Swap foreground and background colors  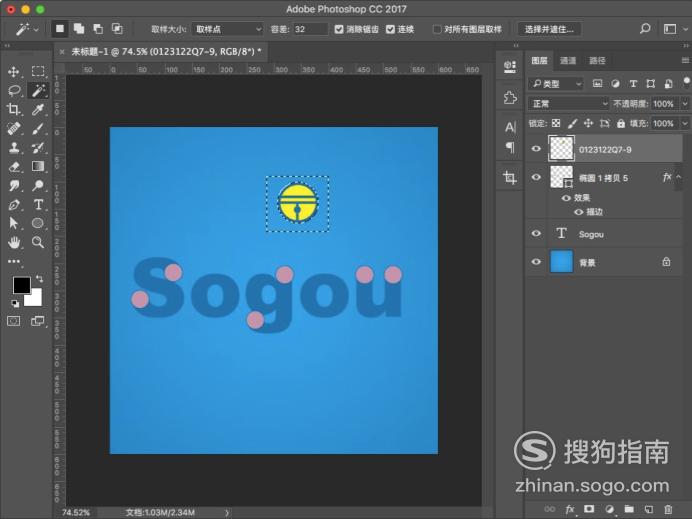coord(39,278)
